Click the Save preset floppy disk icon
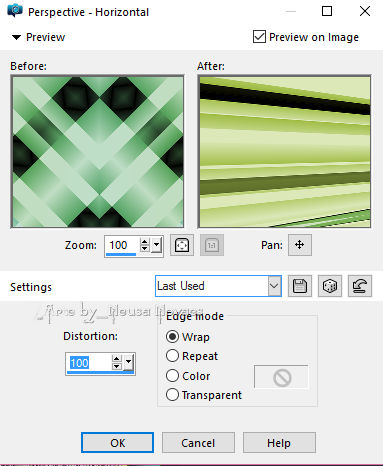This screenshot has height=466, width=383. point(300,286)
